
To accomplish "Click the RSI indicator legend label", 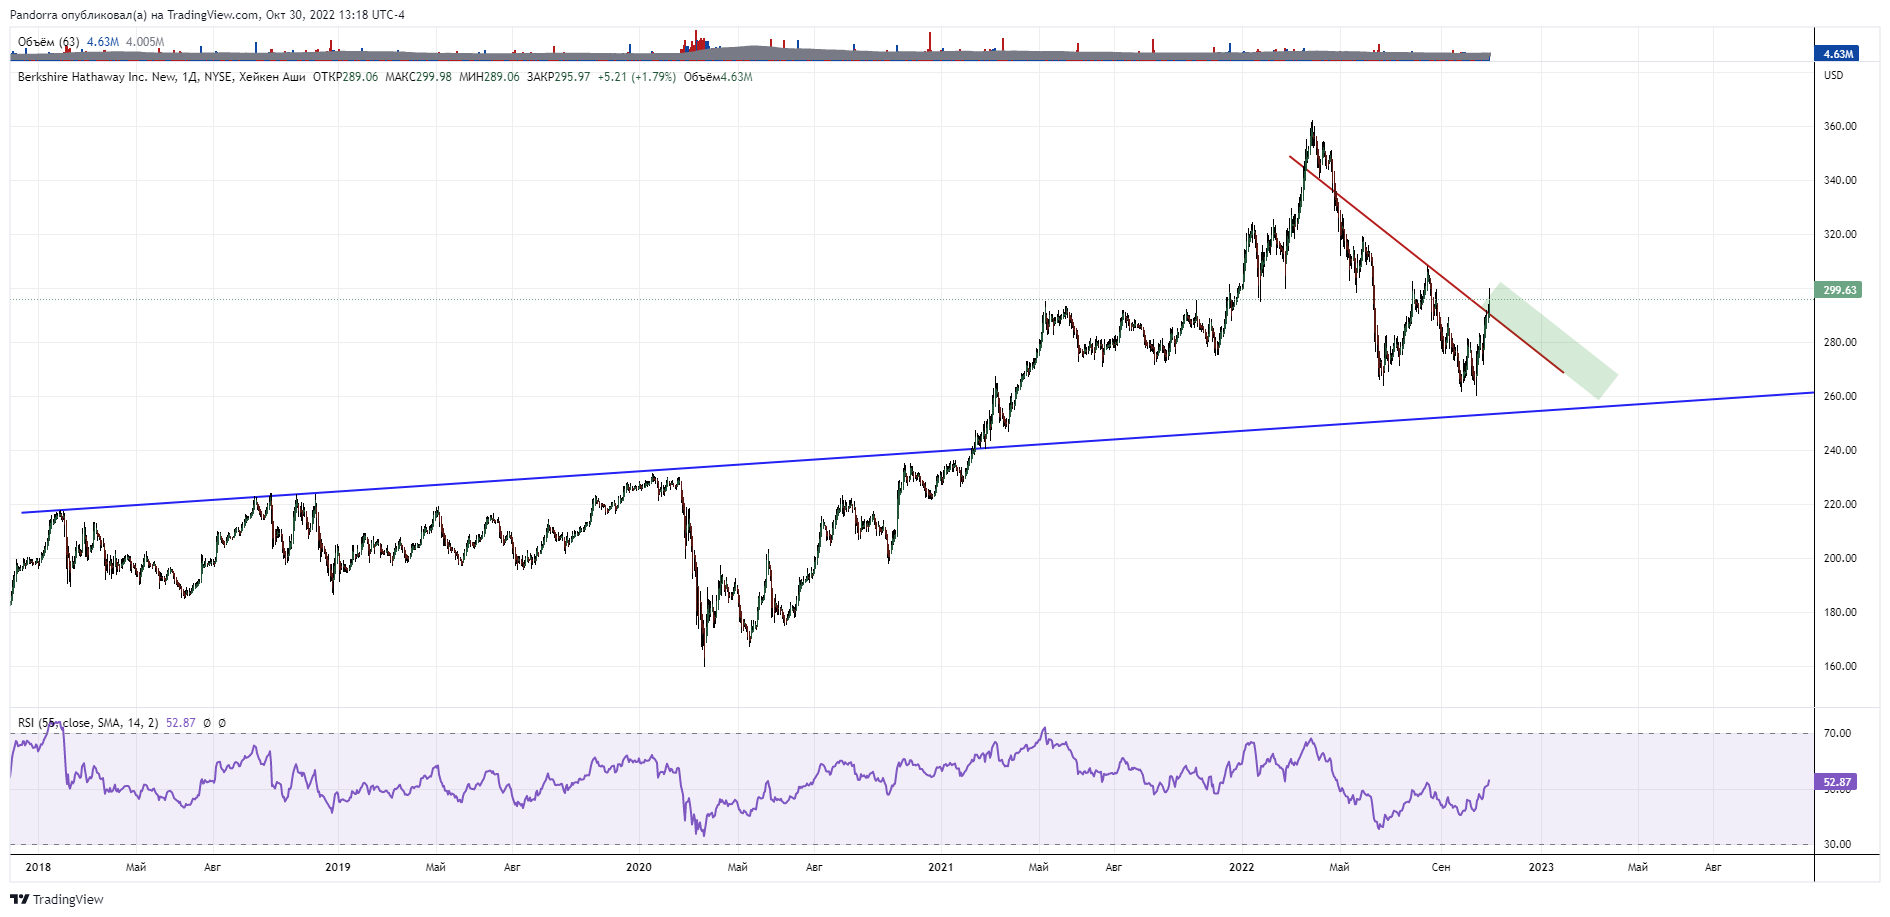I will click(x=87, y=722).
